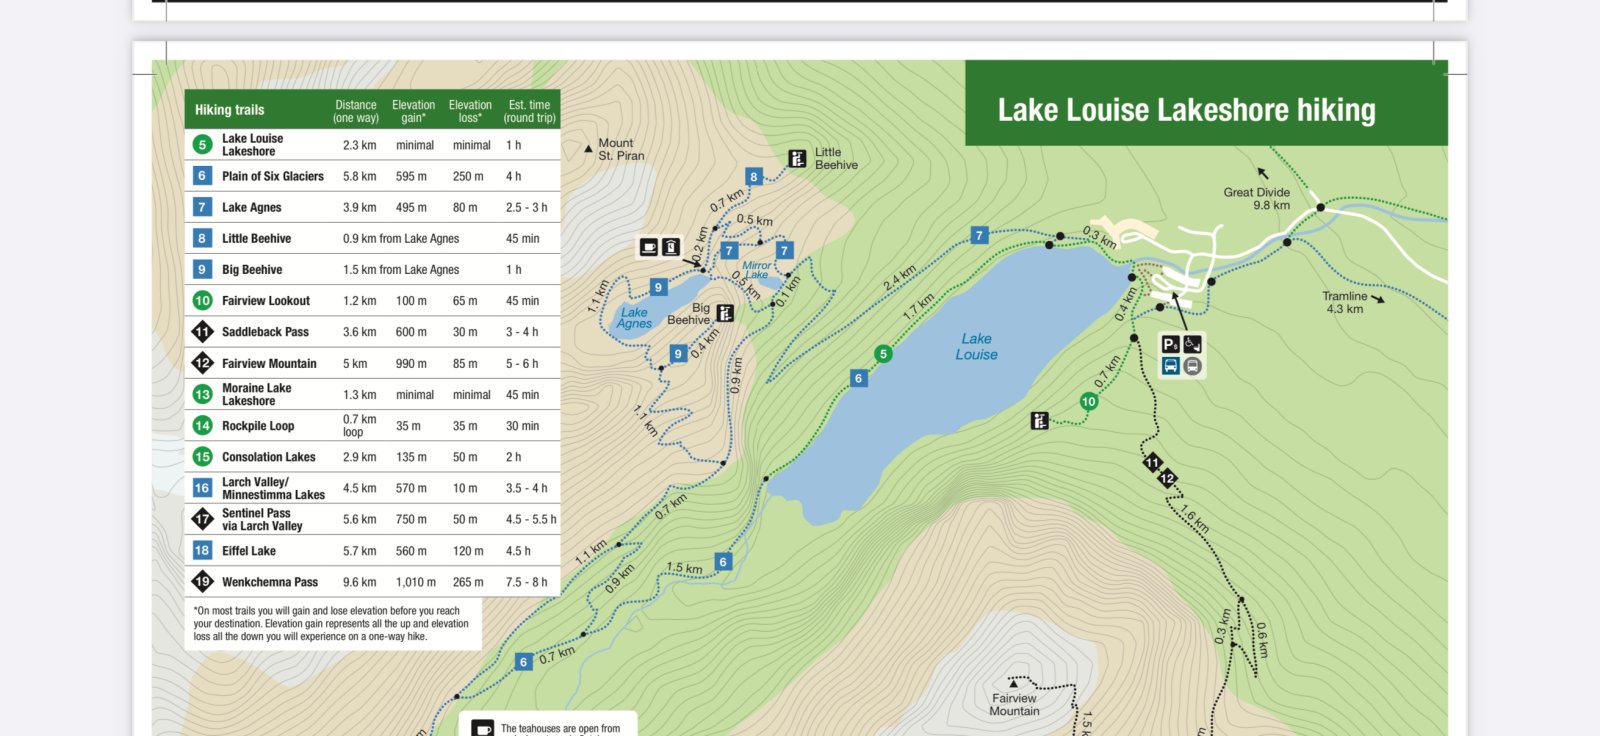Screen dimensions: 1600x736
Task: Click the green trail 10 marker on map
Action: pyautogui.click(x=1089, y=401)
